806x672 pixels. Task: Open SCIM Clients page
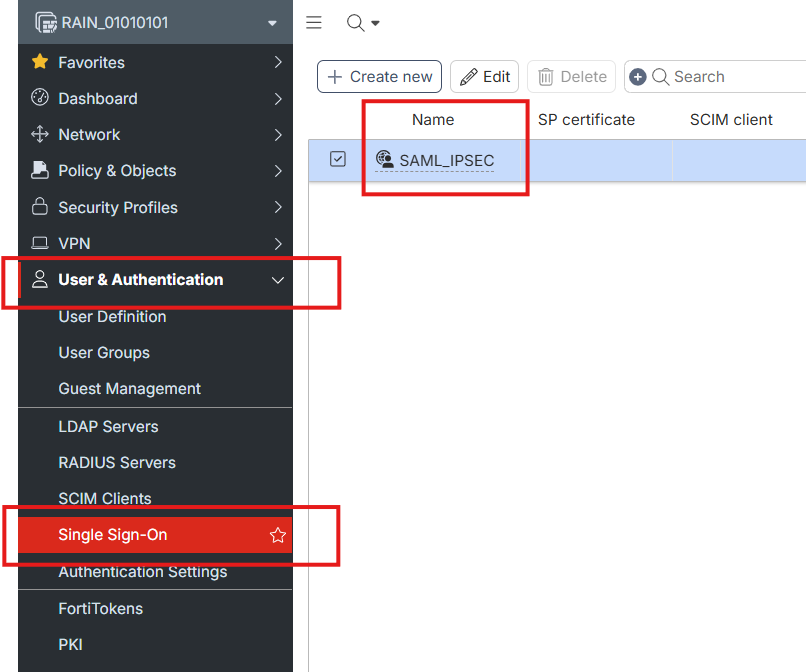[105, 498]
